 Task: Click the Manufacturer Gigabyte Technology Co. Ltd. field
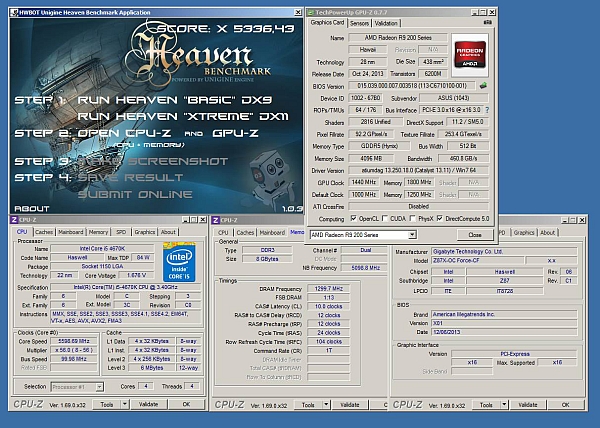[x=504, y=252]
